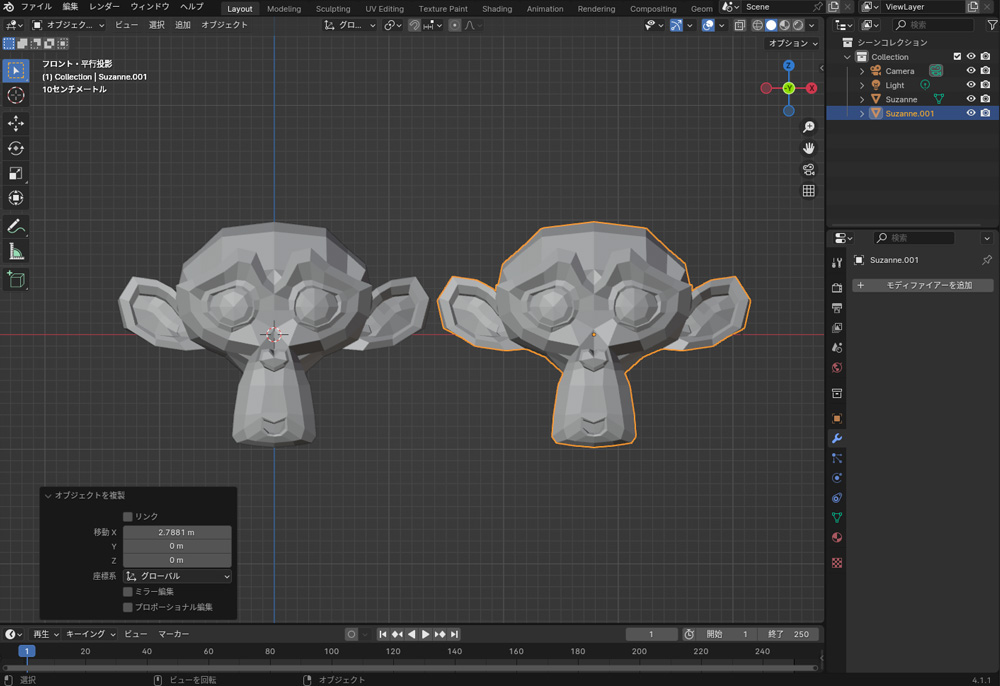The image size is (1000, 686).
Task: Collapse the オブジェクトを複製 panel
Action: (48, 496)
